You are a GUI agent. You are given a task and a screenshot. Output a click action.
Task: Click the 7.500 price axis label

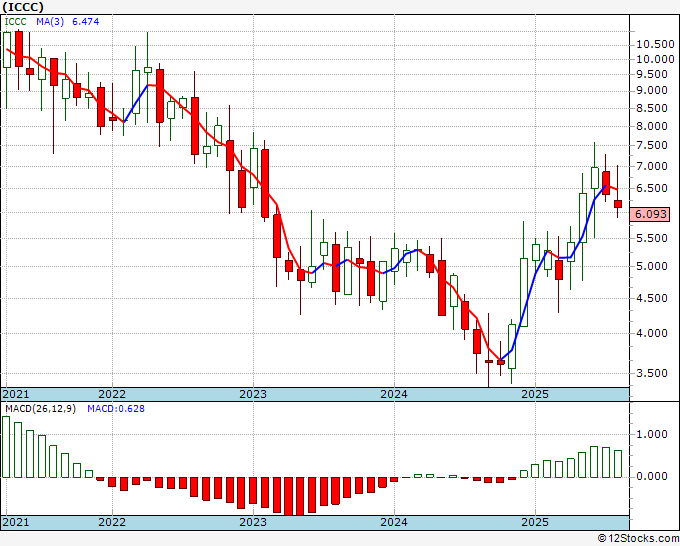point(651,145)
